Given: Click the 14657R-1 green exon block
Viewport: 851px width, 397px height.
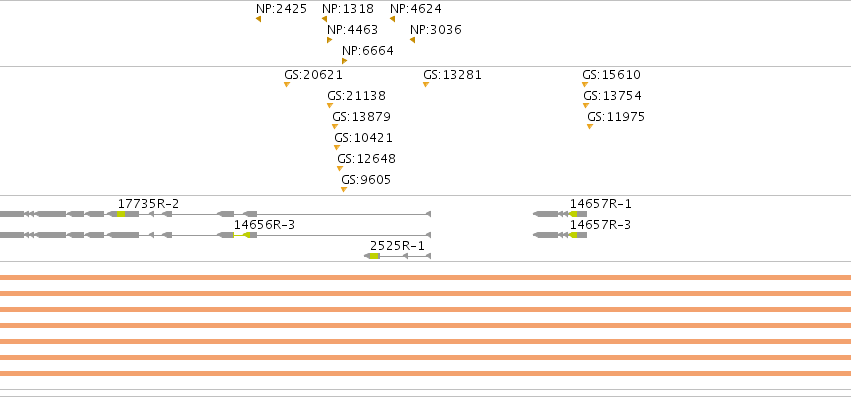Looking at the screenshot, I should click(x=573, y=214).
